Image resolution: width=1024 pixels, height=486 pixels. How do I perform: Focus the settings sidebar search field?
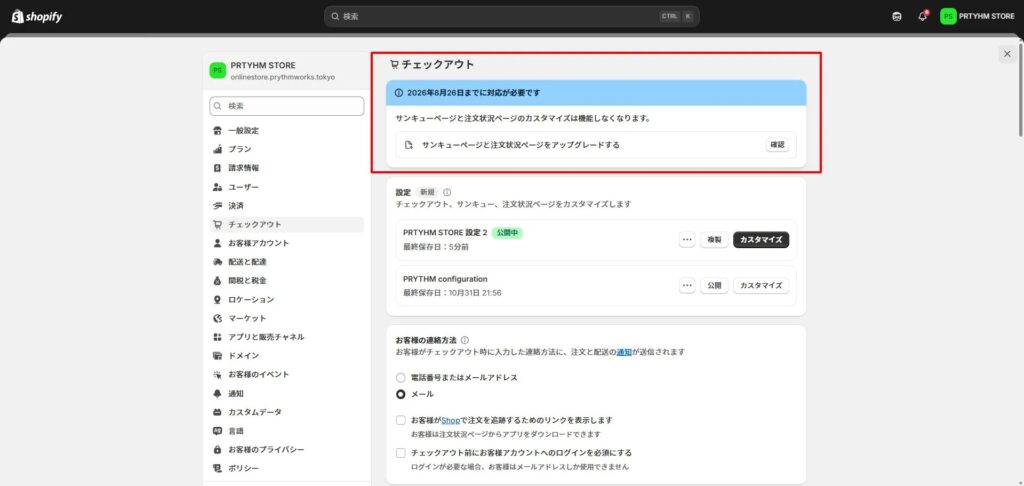coord(287,106)
